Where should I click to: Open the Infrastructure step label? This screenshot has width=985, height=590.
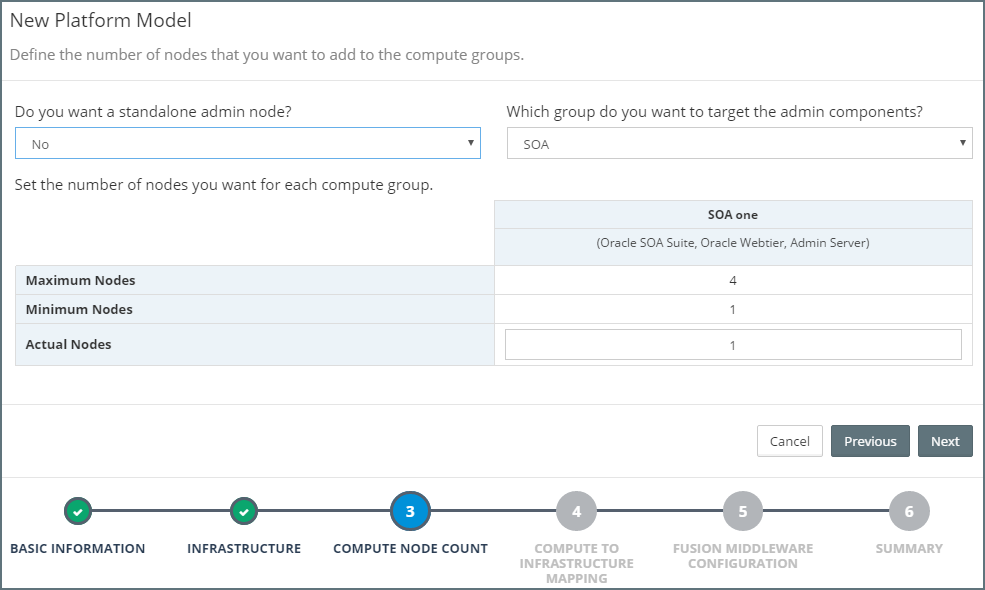tap(244, 548)
